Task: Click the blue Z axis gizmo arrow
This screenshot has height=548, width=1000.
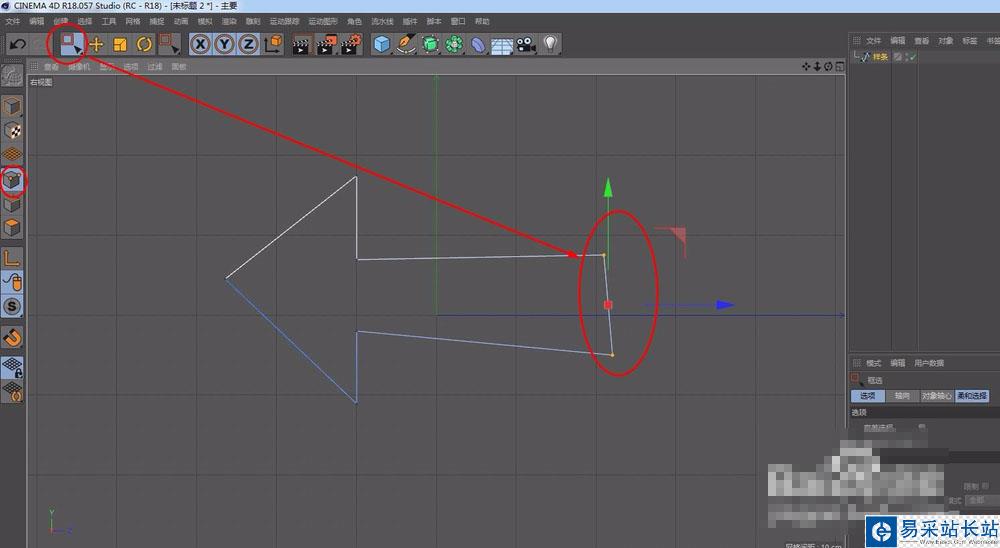Action: 724,305
